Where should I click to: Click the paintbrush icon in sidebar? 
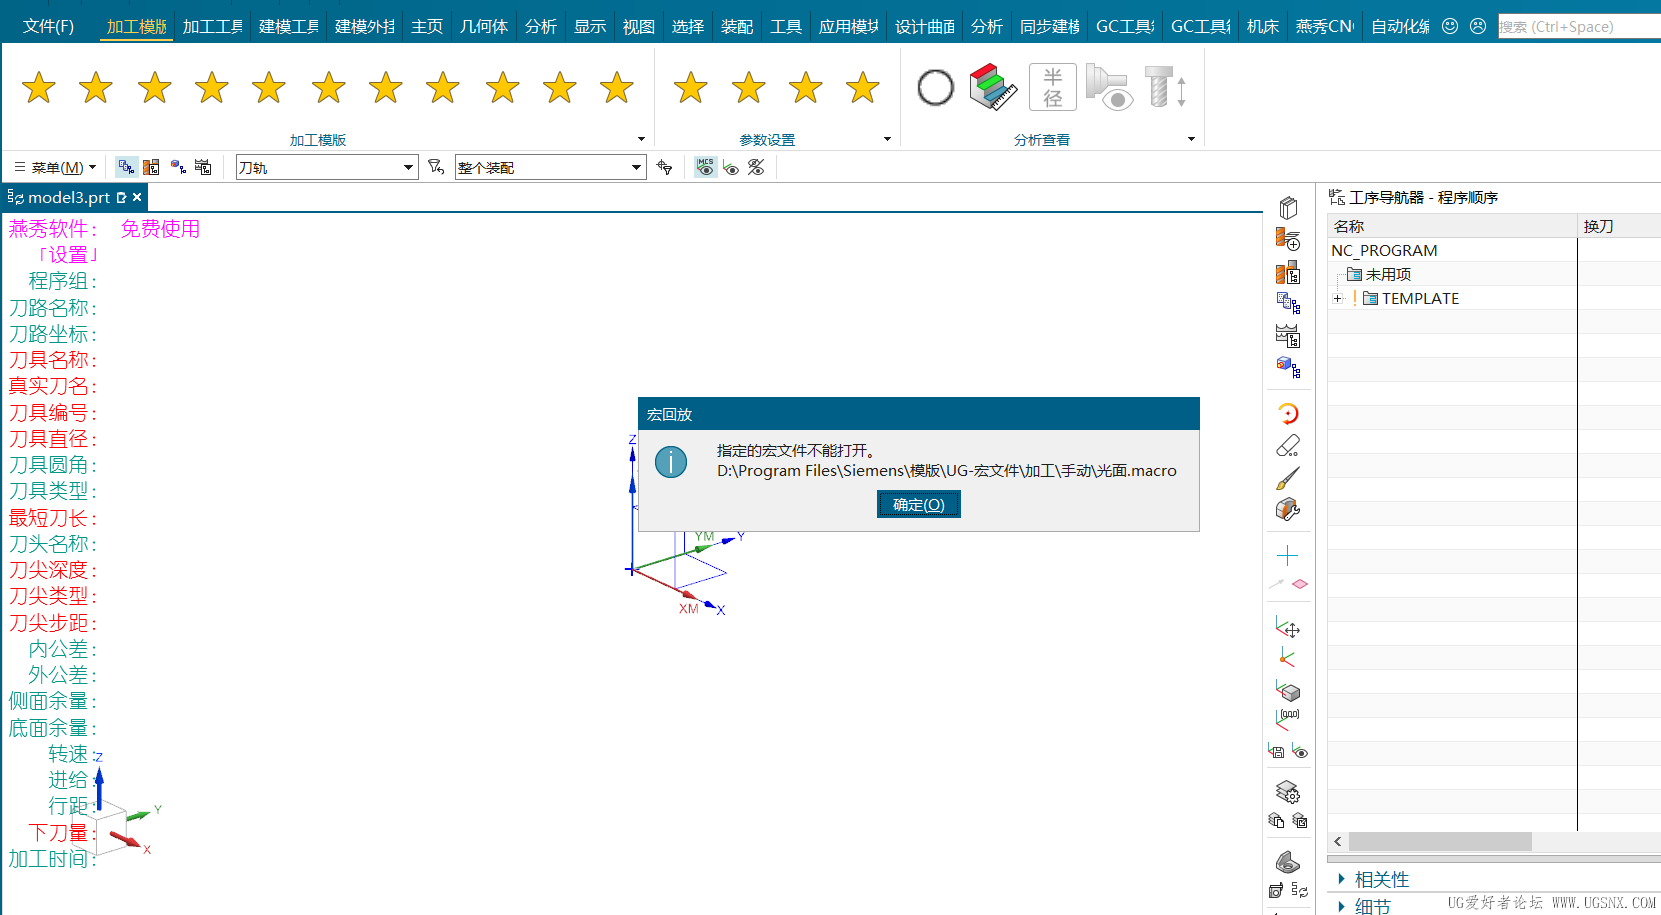point(1288,478)
